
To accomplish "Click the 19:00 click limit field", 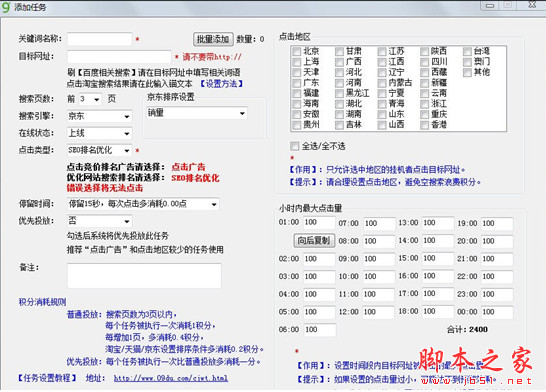I will point(497,224).
